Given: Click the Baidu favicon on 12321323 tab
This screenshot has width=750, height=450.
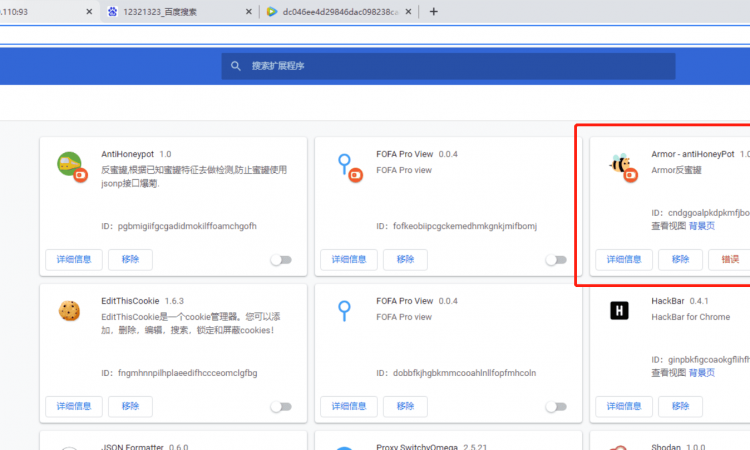Looking at the screenshot, I should click(x=112, y=11).
